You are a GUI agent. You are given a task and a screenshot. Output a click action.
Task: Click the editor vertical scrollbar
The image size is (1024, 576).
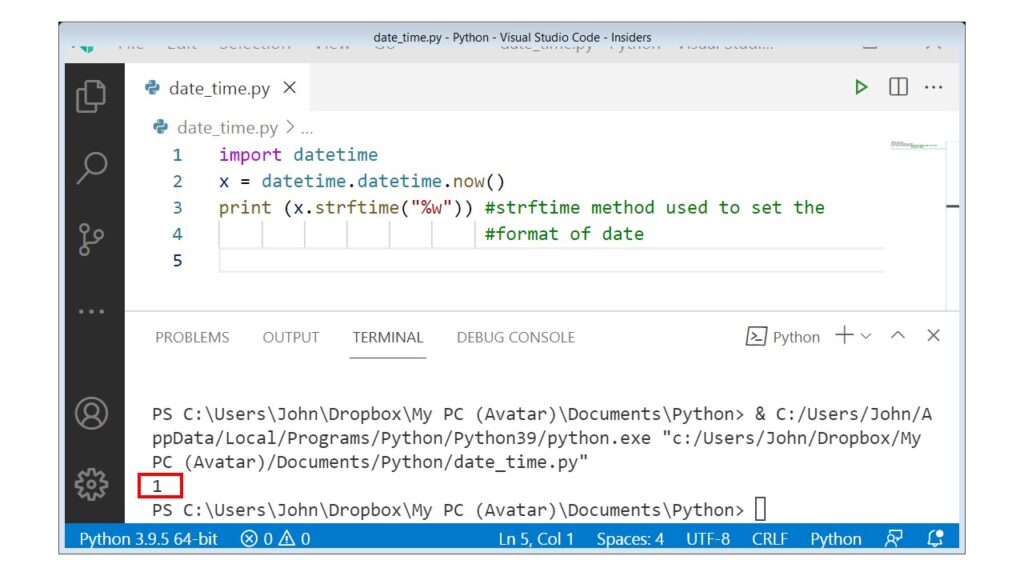point(952,225)
